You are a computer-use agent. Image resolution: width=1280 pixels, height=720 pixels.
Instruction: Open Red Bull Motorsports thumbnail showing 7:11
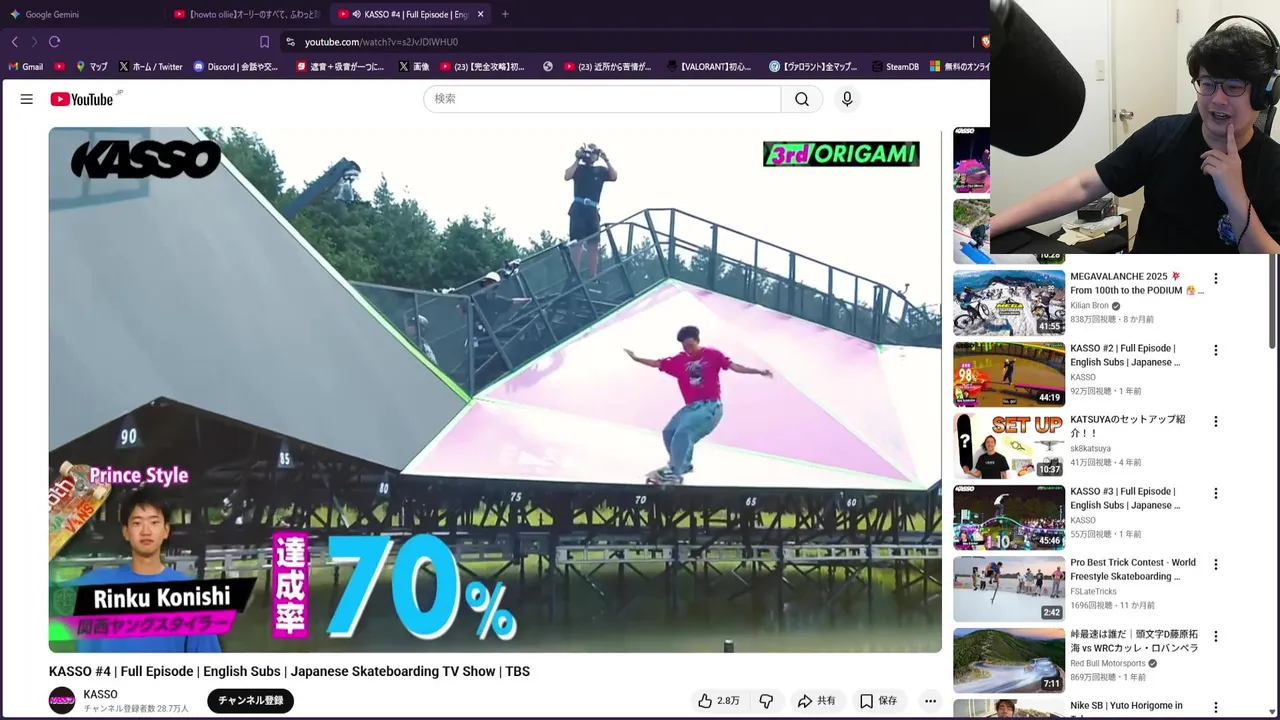1009,660
